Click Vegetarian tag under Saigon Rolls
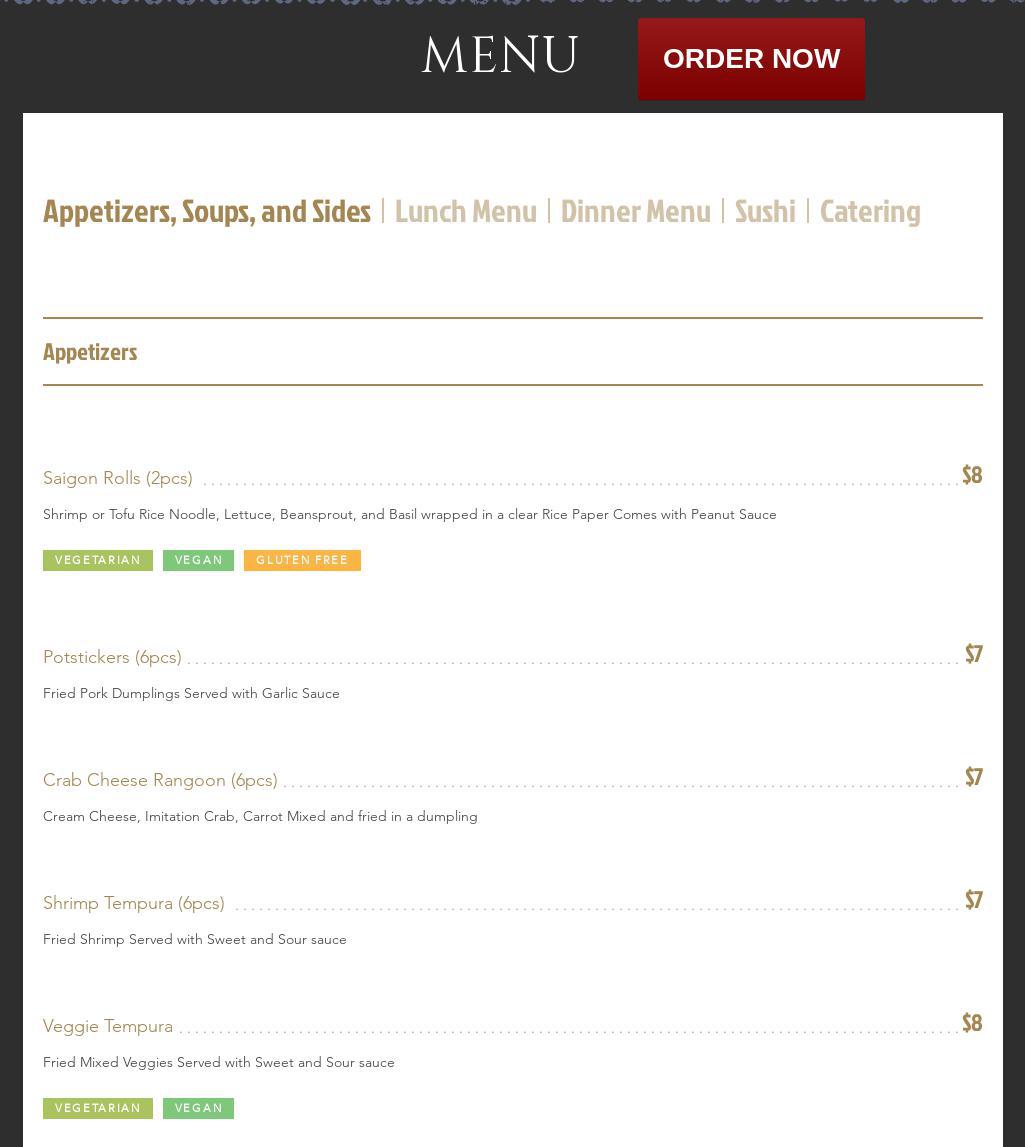The height and width of the screenshot is (1147, 1025). 98,560
